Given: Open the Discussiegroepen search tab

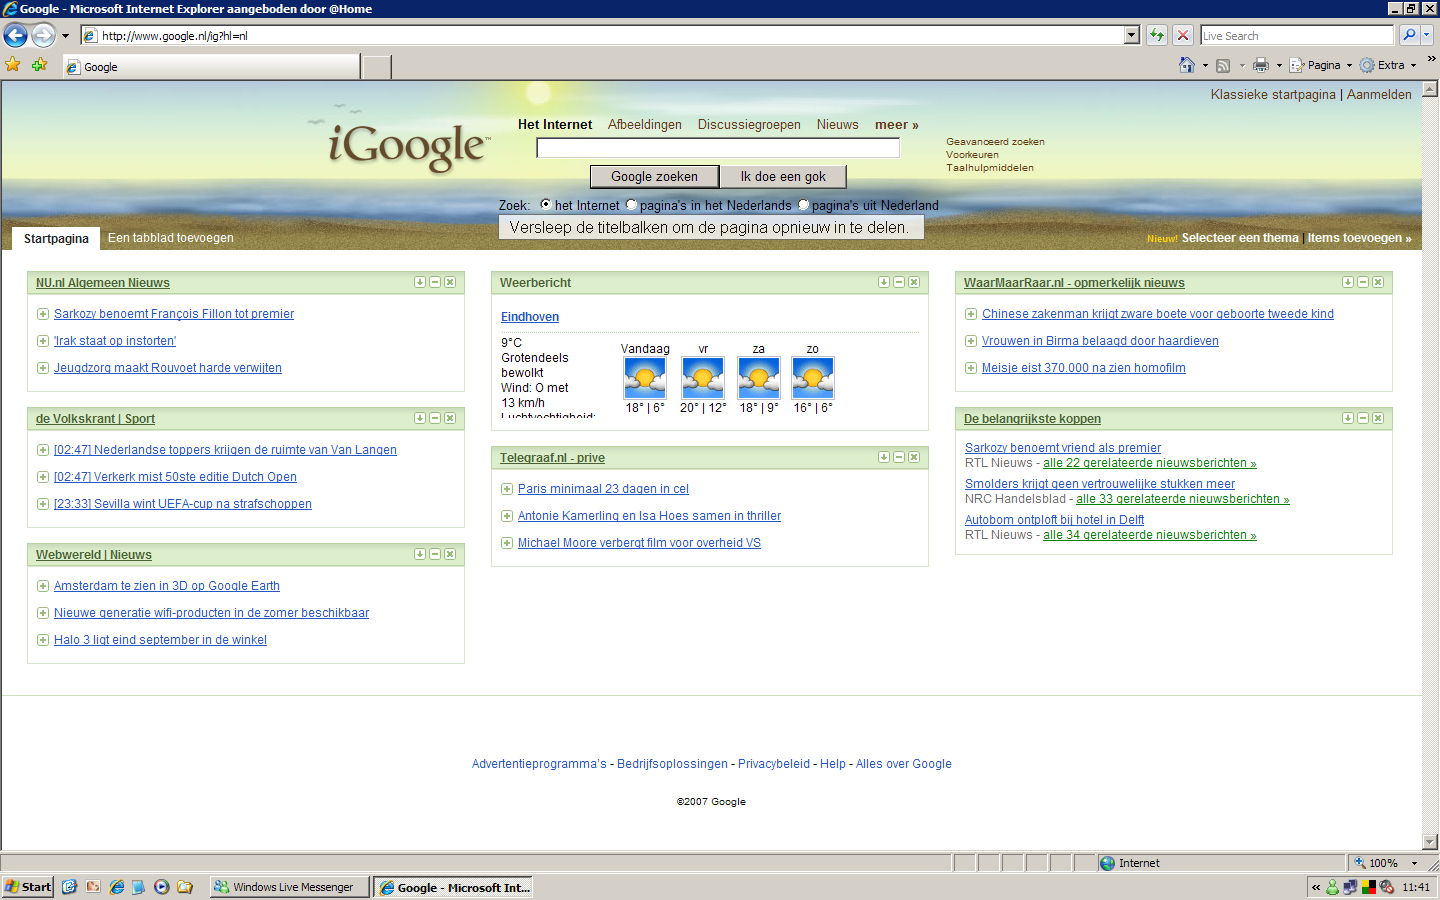Looking at the screenshot, I should pos(749,125).
